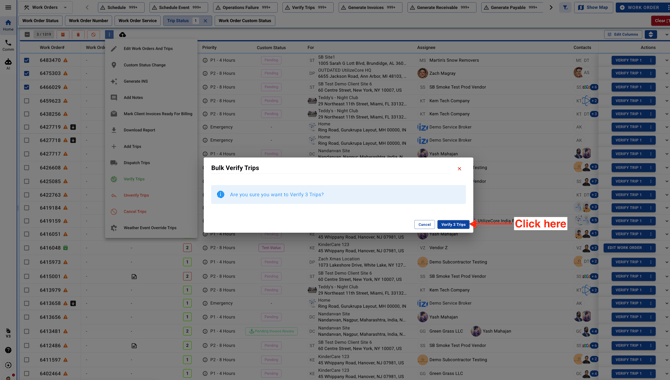Remove the Trip Status filter X
This screenshot has width=670, height=380.
205,21
